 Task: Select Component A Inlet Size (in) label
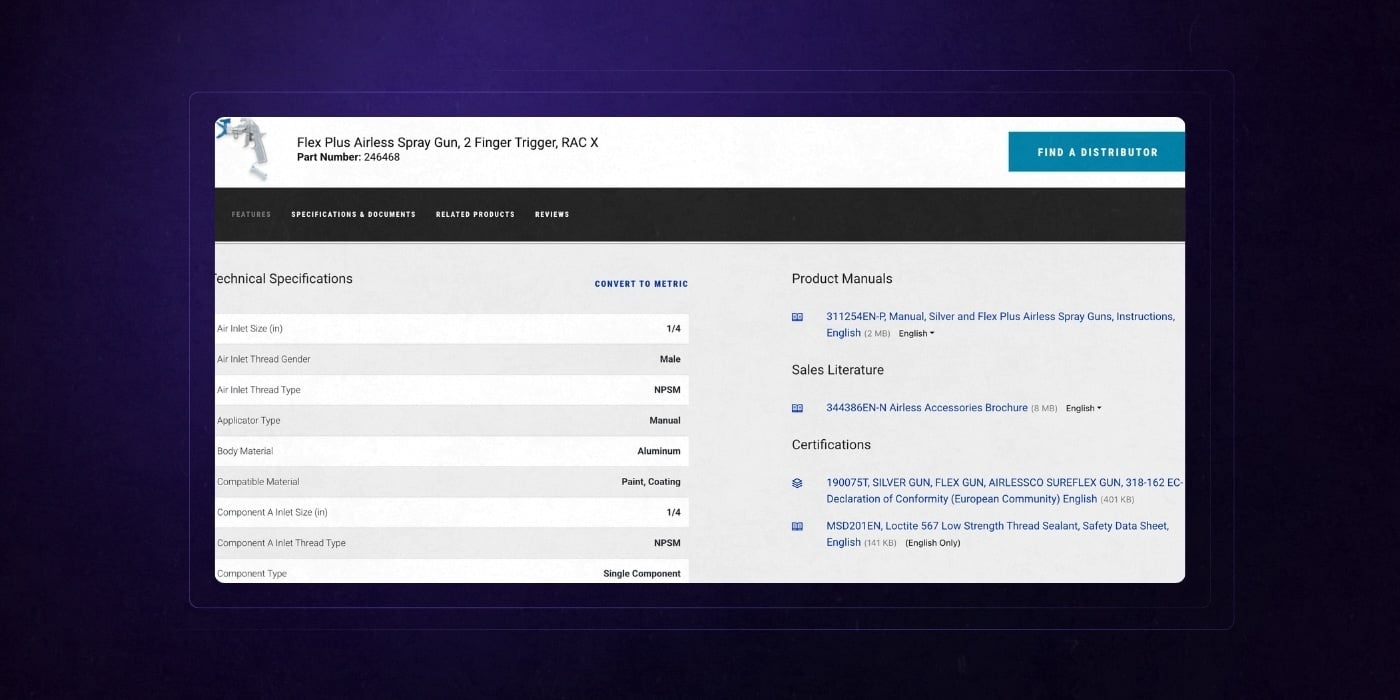tap(272, 513)
